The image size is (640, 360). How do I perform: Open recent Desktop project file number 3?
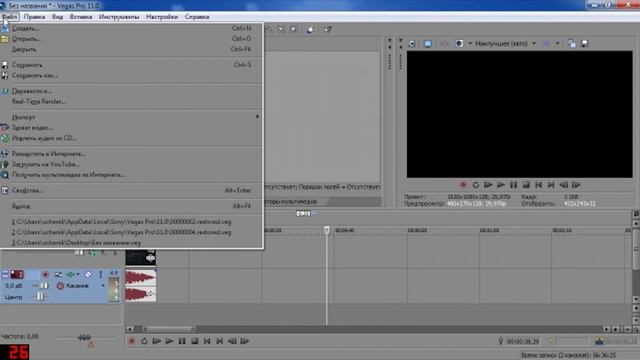(x=131, y=243)
